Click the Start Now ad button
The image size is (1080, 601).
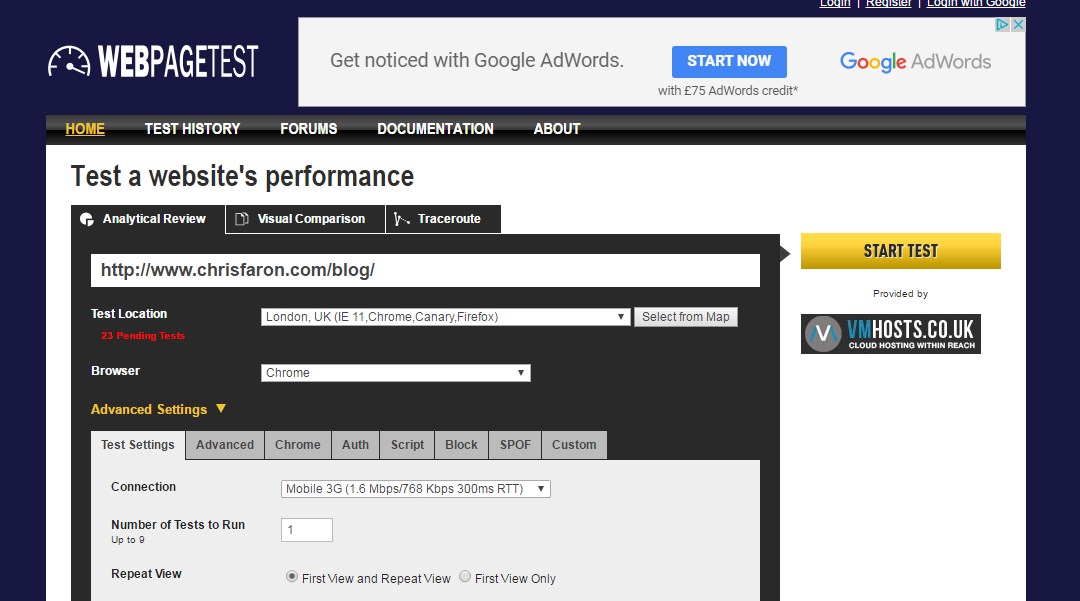click(729, 61)
